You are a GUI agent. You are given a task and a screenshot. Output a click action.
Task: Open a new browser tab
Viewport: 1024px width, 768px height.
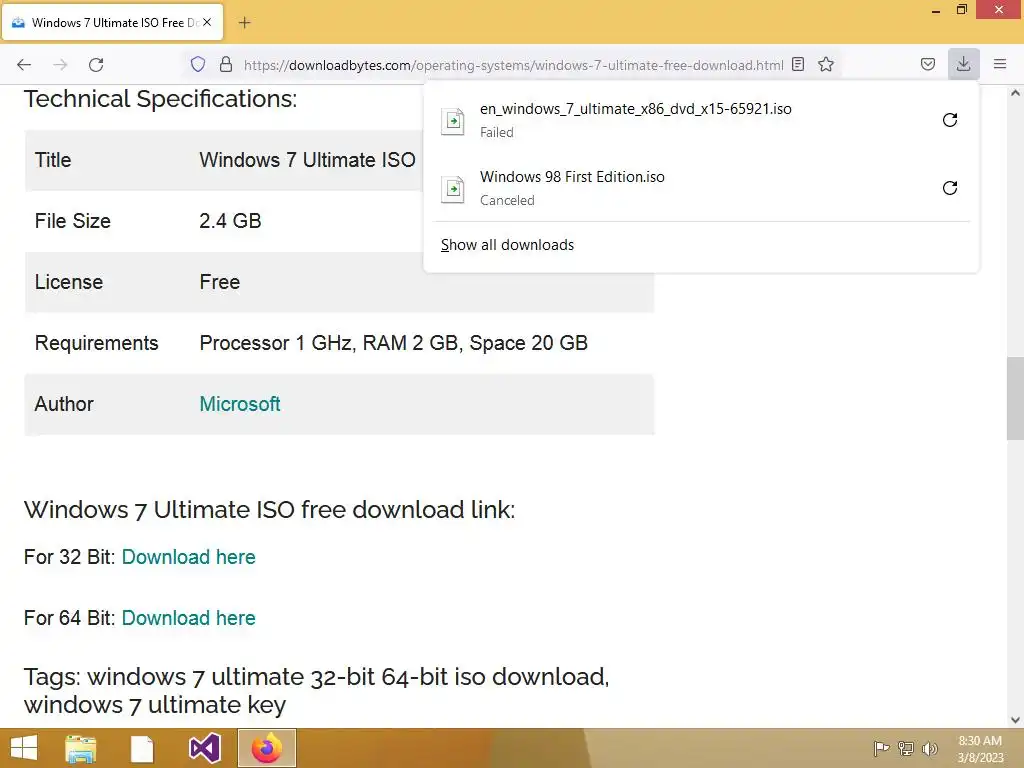(x=244, y=23)
